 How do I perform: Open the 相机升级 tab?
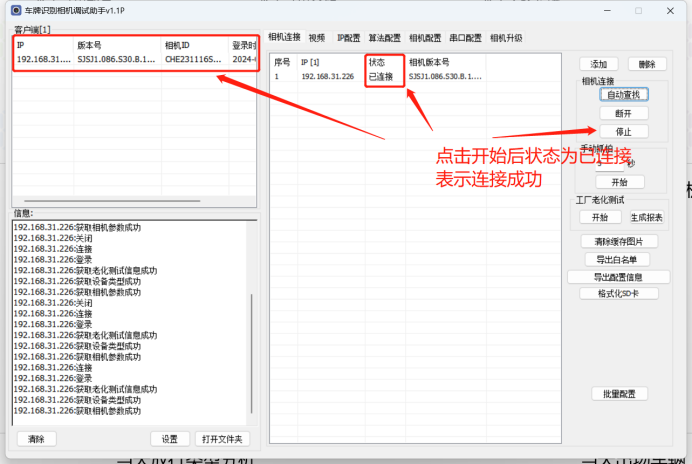click(x=506, y=38)
